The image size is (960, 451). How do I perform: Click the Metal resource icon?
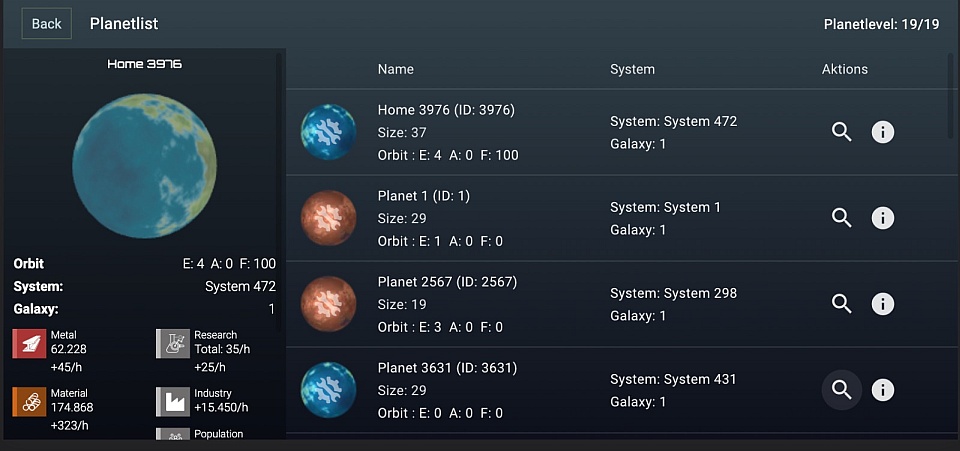(29, 343)
